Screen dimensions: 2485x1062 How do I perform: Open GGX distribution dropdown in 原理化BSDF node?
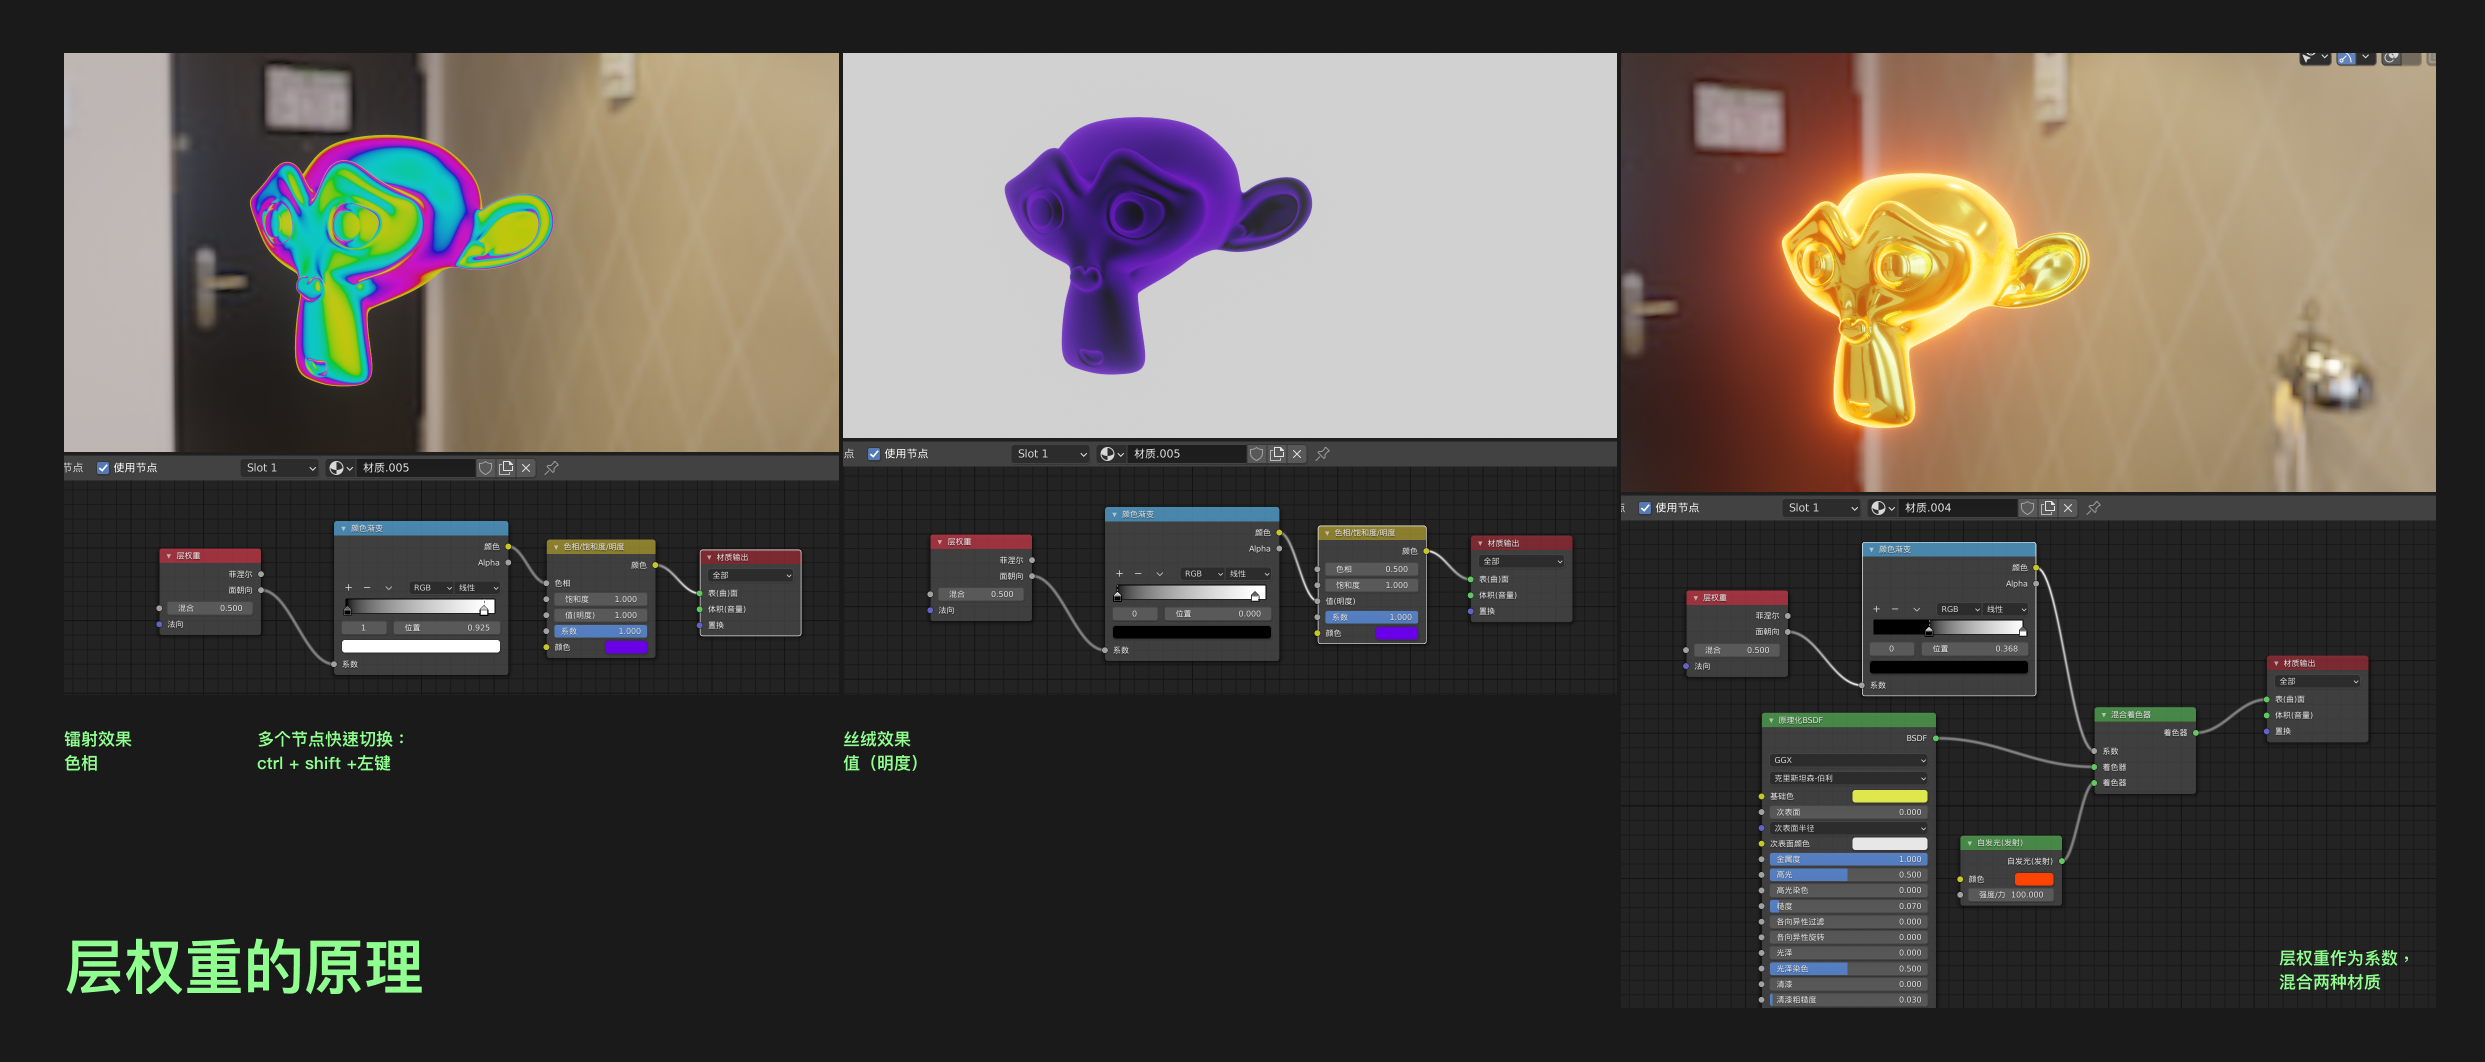(1849, 760)
